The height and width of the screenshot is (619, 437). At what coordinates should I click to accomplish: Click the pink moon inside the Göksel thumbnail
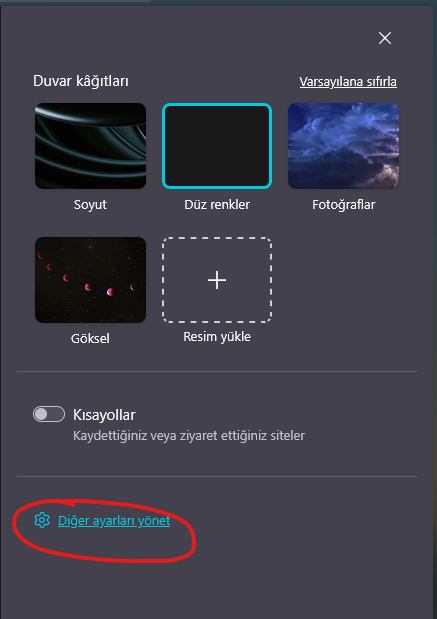110,292
